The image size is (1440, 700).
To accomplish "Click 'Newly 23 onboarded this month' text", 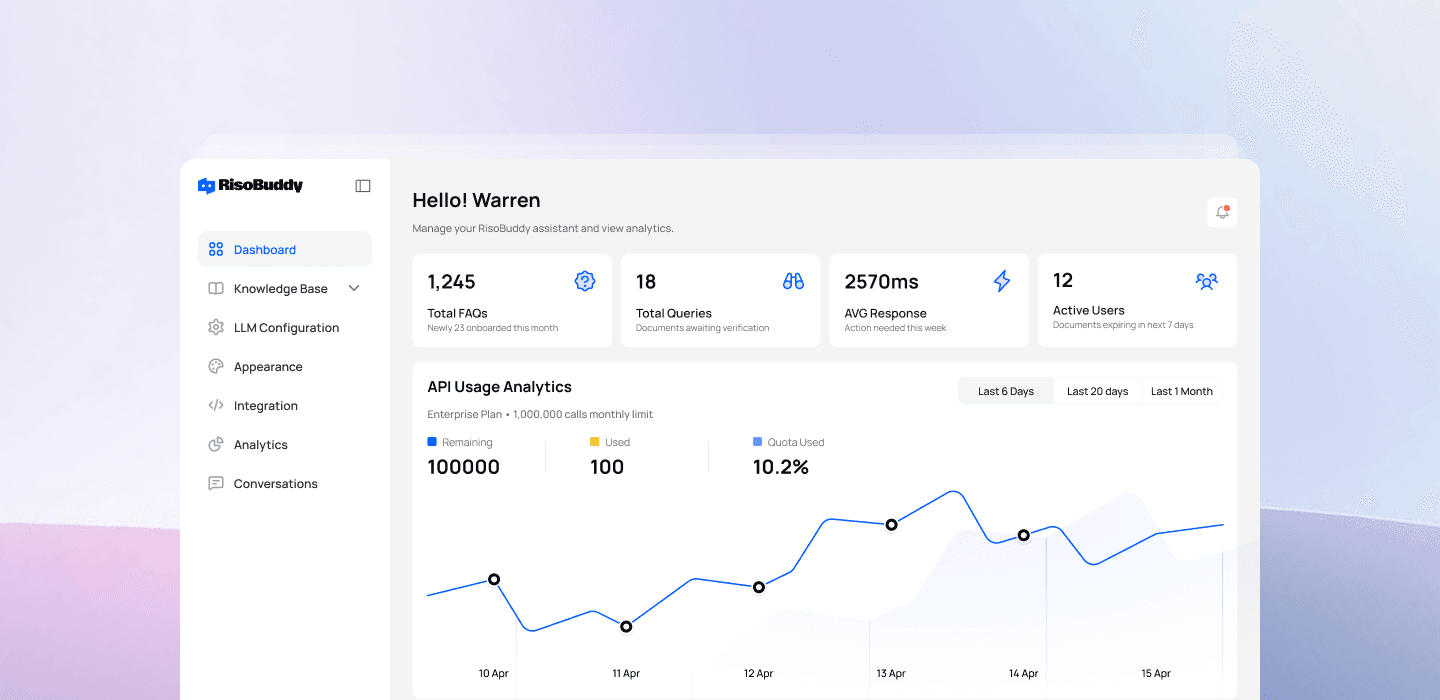I will 493,328.
